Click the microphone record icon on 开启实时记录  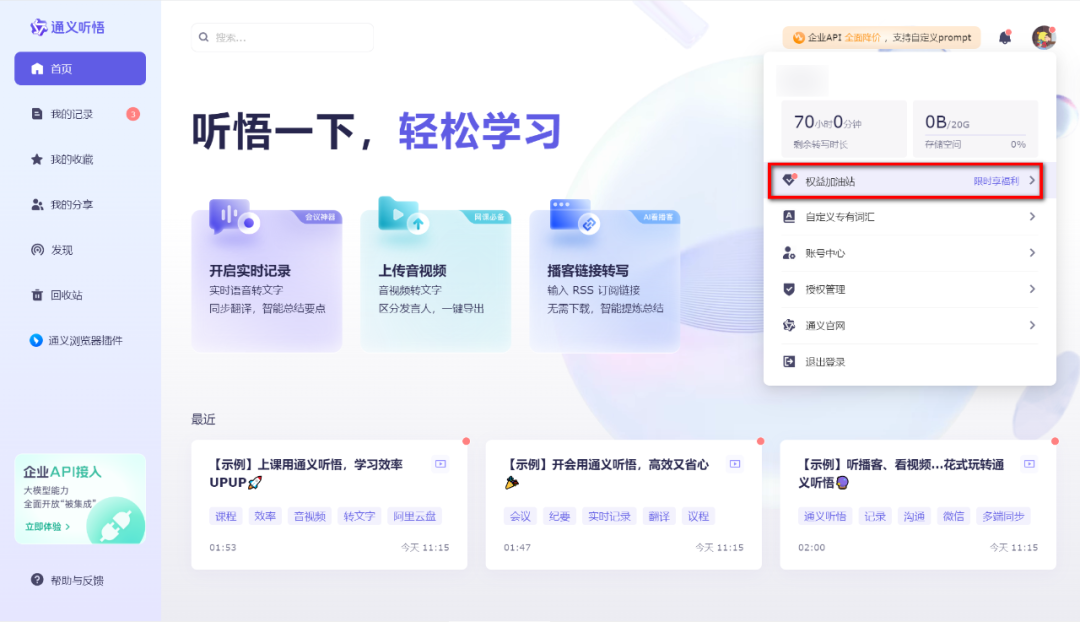pyautogui.click(x=233, y=217)
